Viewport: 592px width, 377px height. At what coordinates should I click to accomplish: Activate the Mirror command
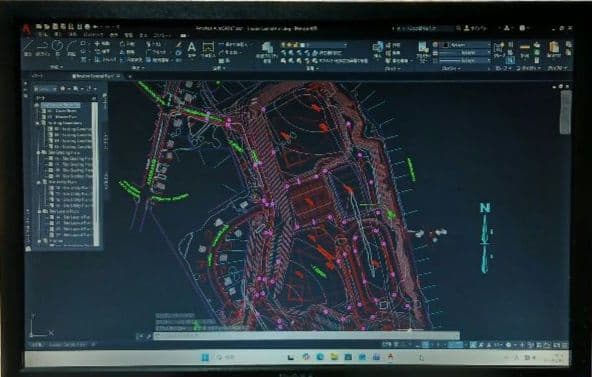(x=128, y=52)
